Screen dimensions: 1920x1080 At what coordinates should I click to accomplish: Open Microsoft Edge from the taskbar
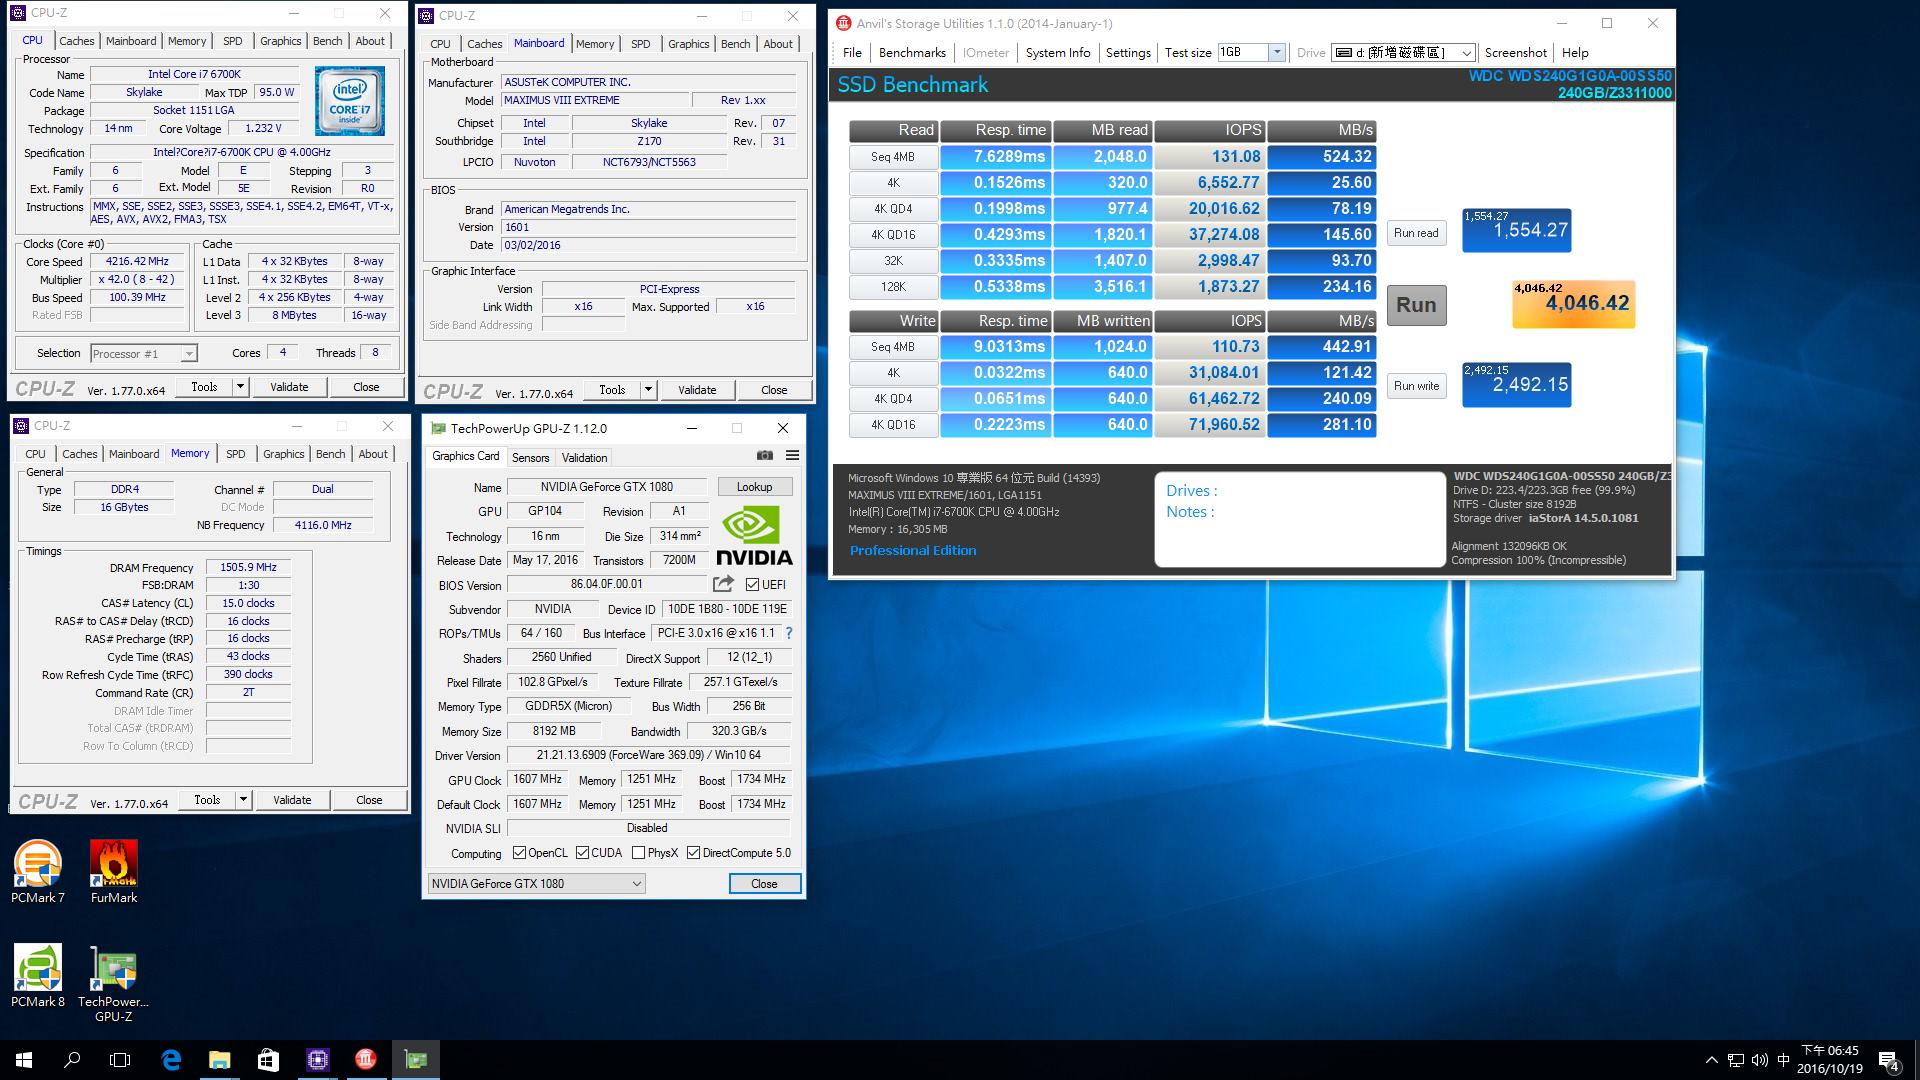tap(171, 1060)
